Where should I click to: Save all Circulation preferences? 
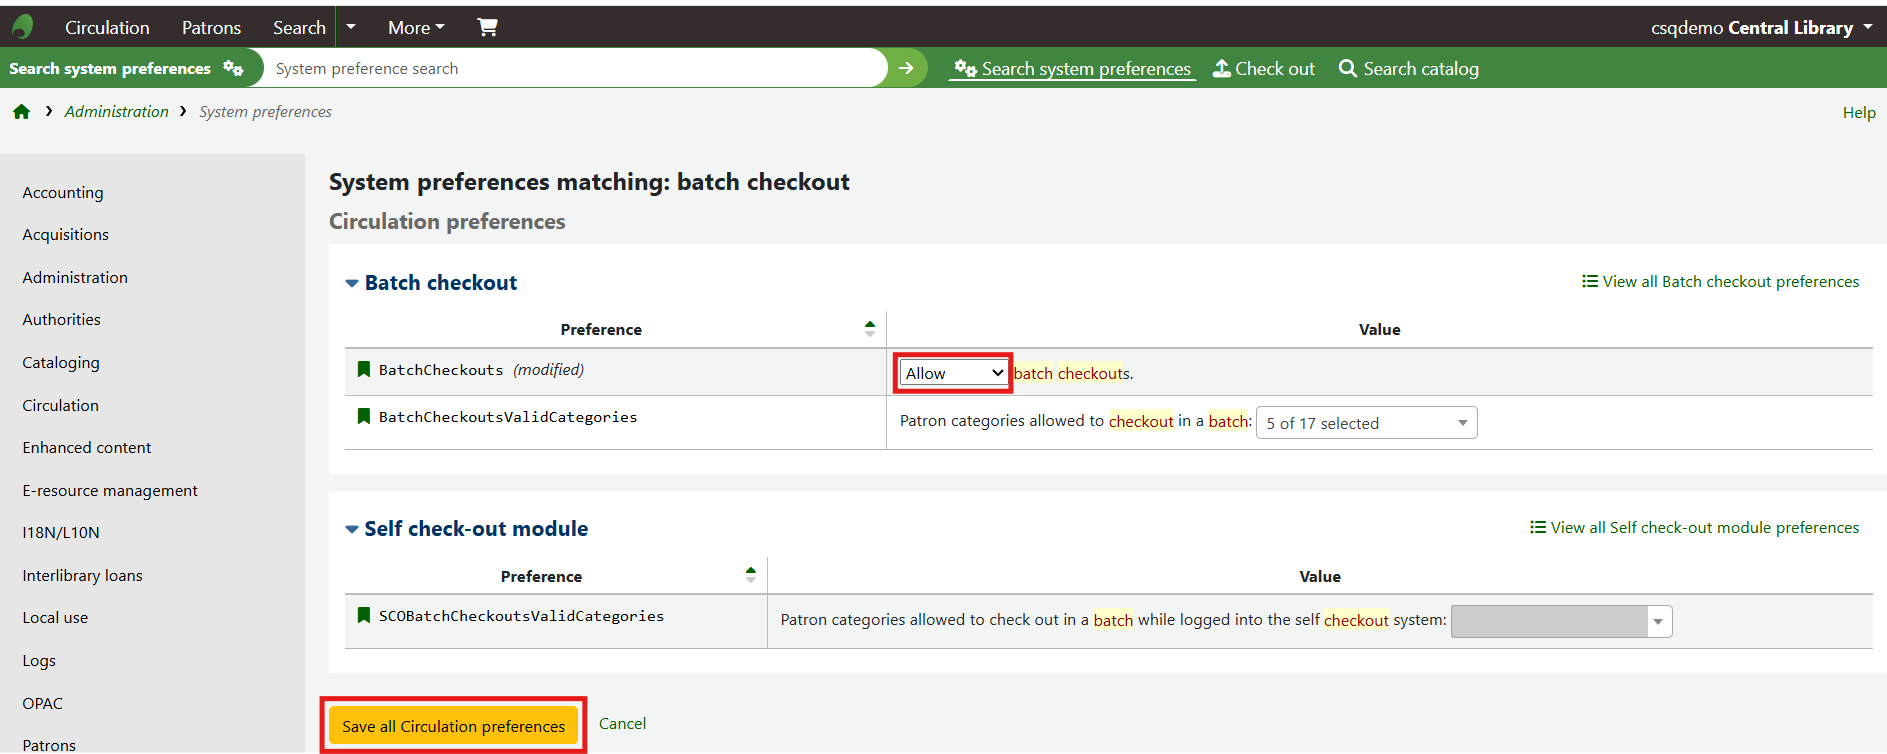click(454, 726)
